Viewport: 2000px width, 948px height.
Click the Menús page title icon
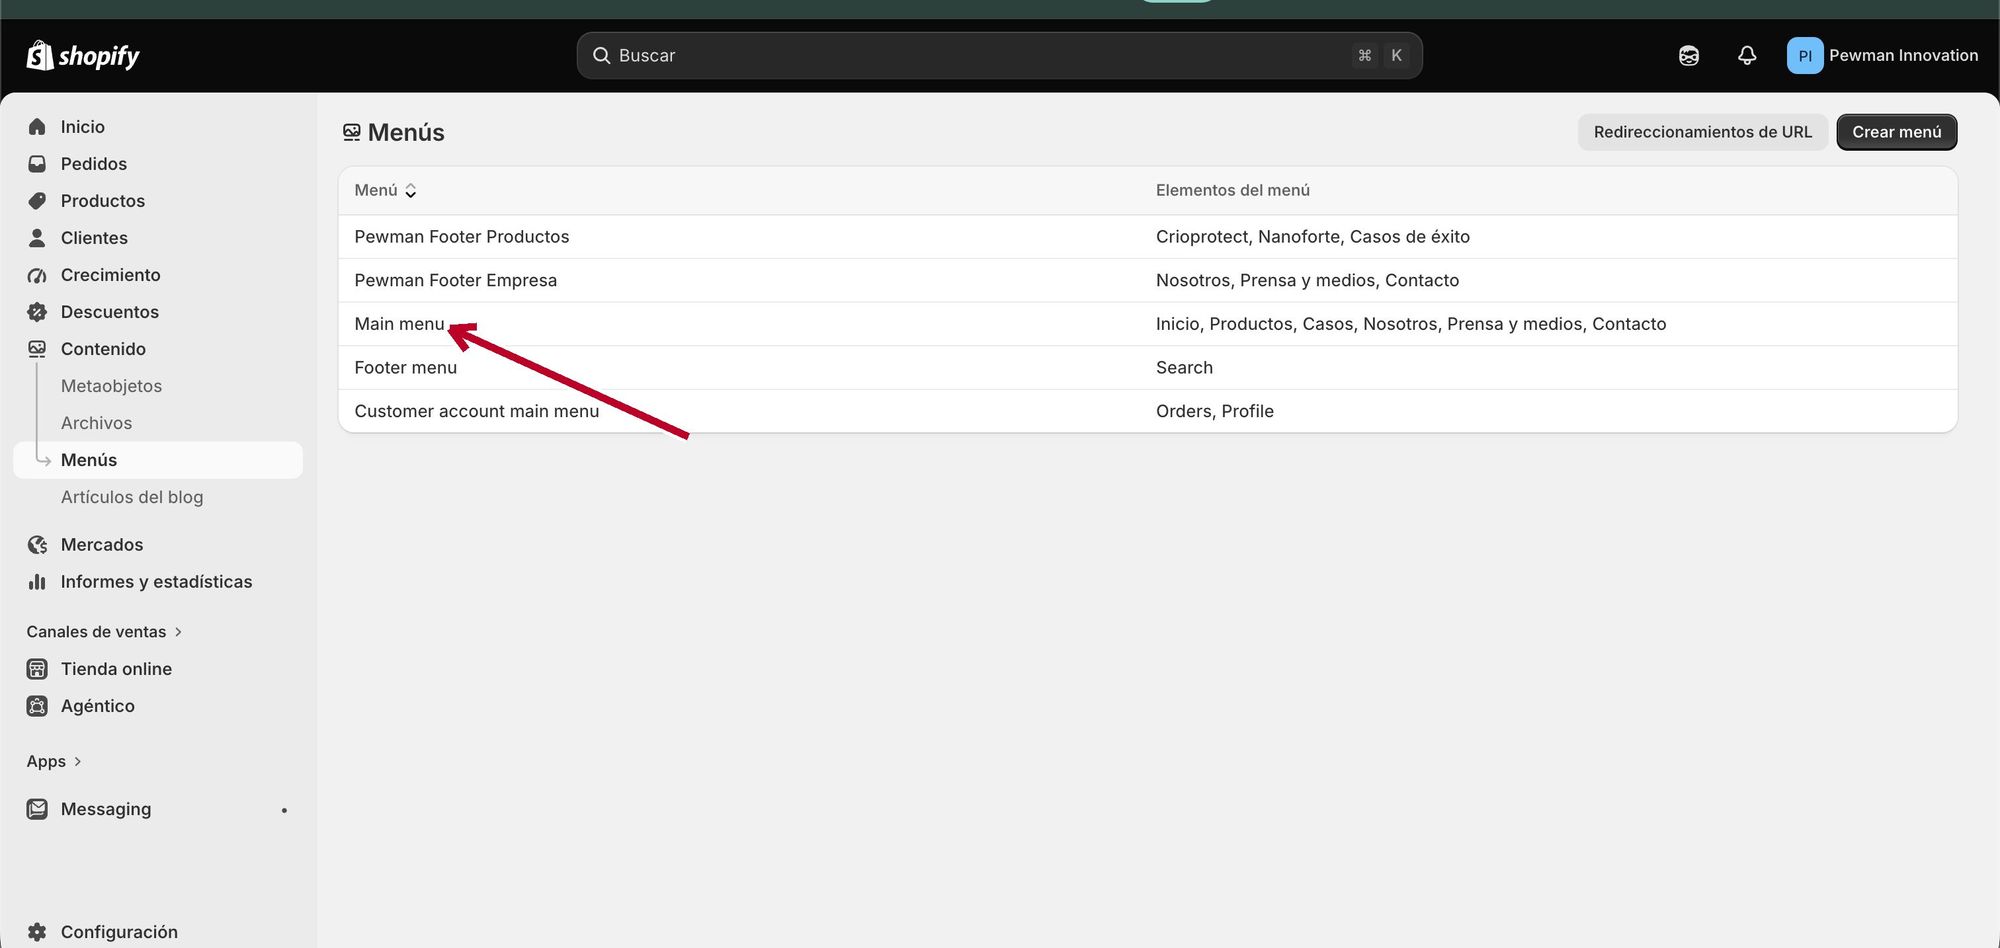click(x=351, y=132)
